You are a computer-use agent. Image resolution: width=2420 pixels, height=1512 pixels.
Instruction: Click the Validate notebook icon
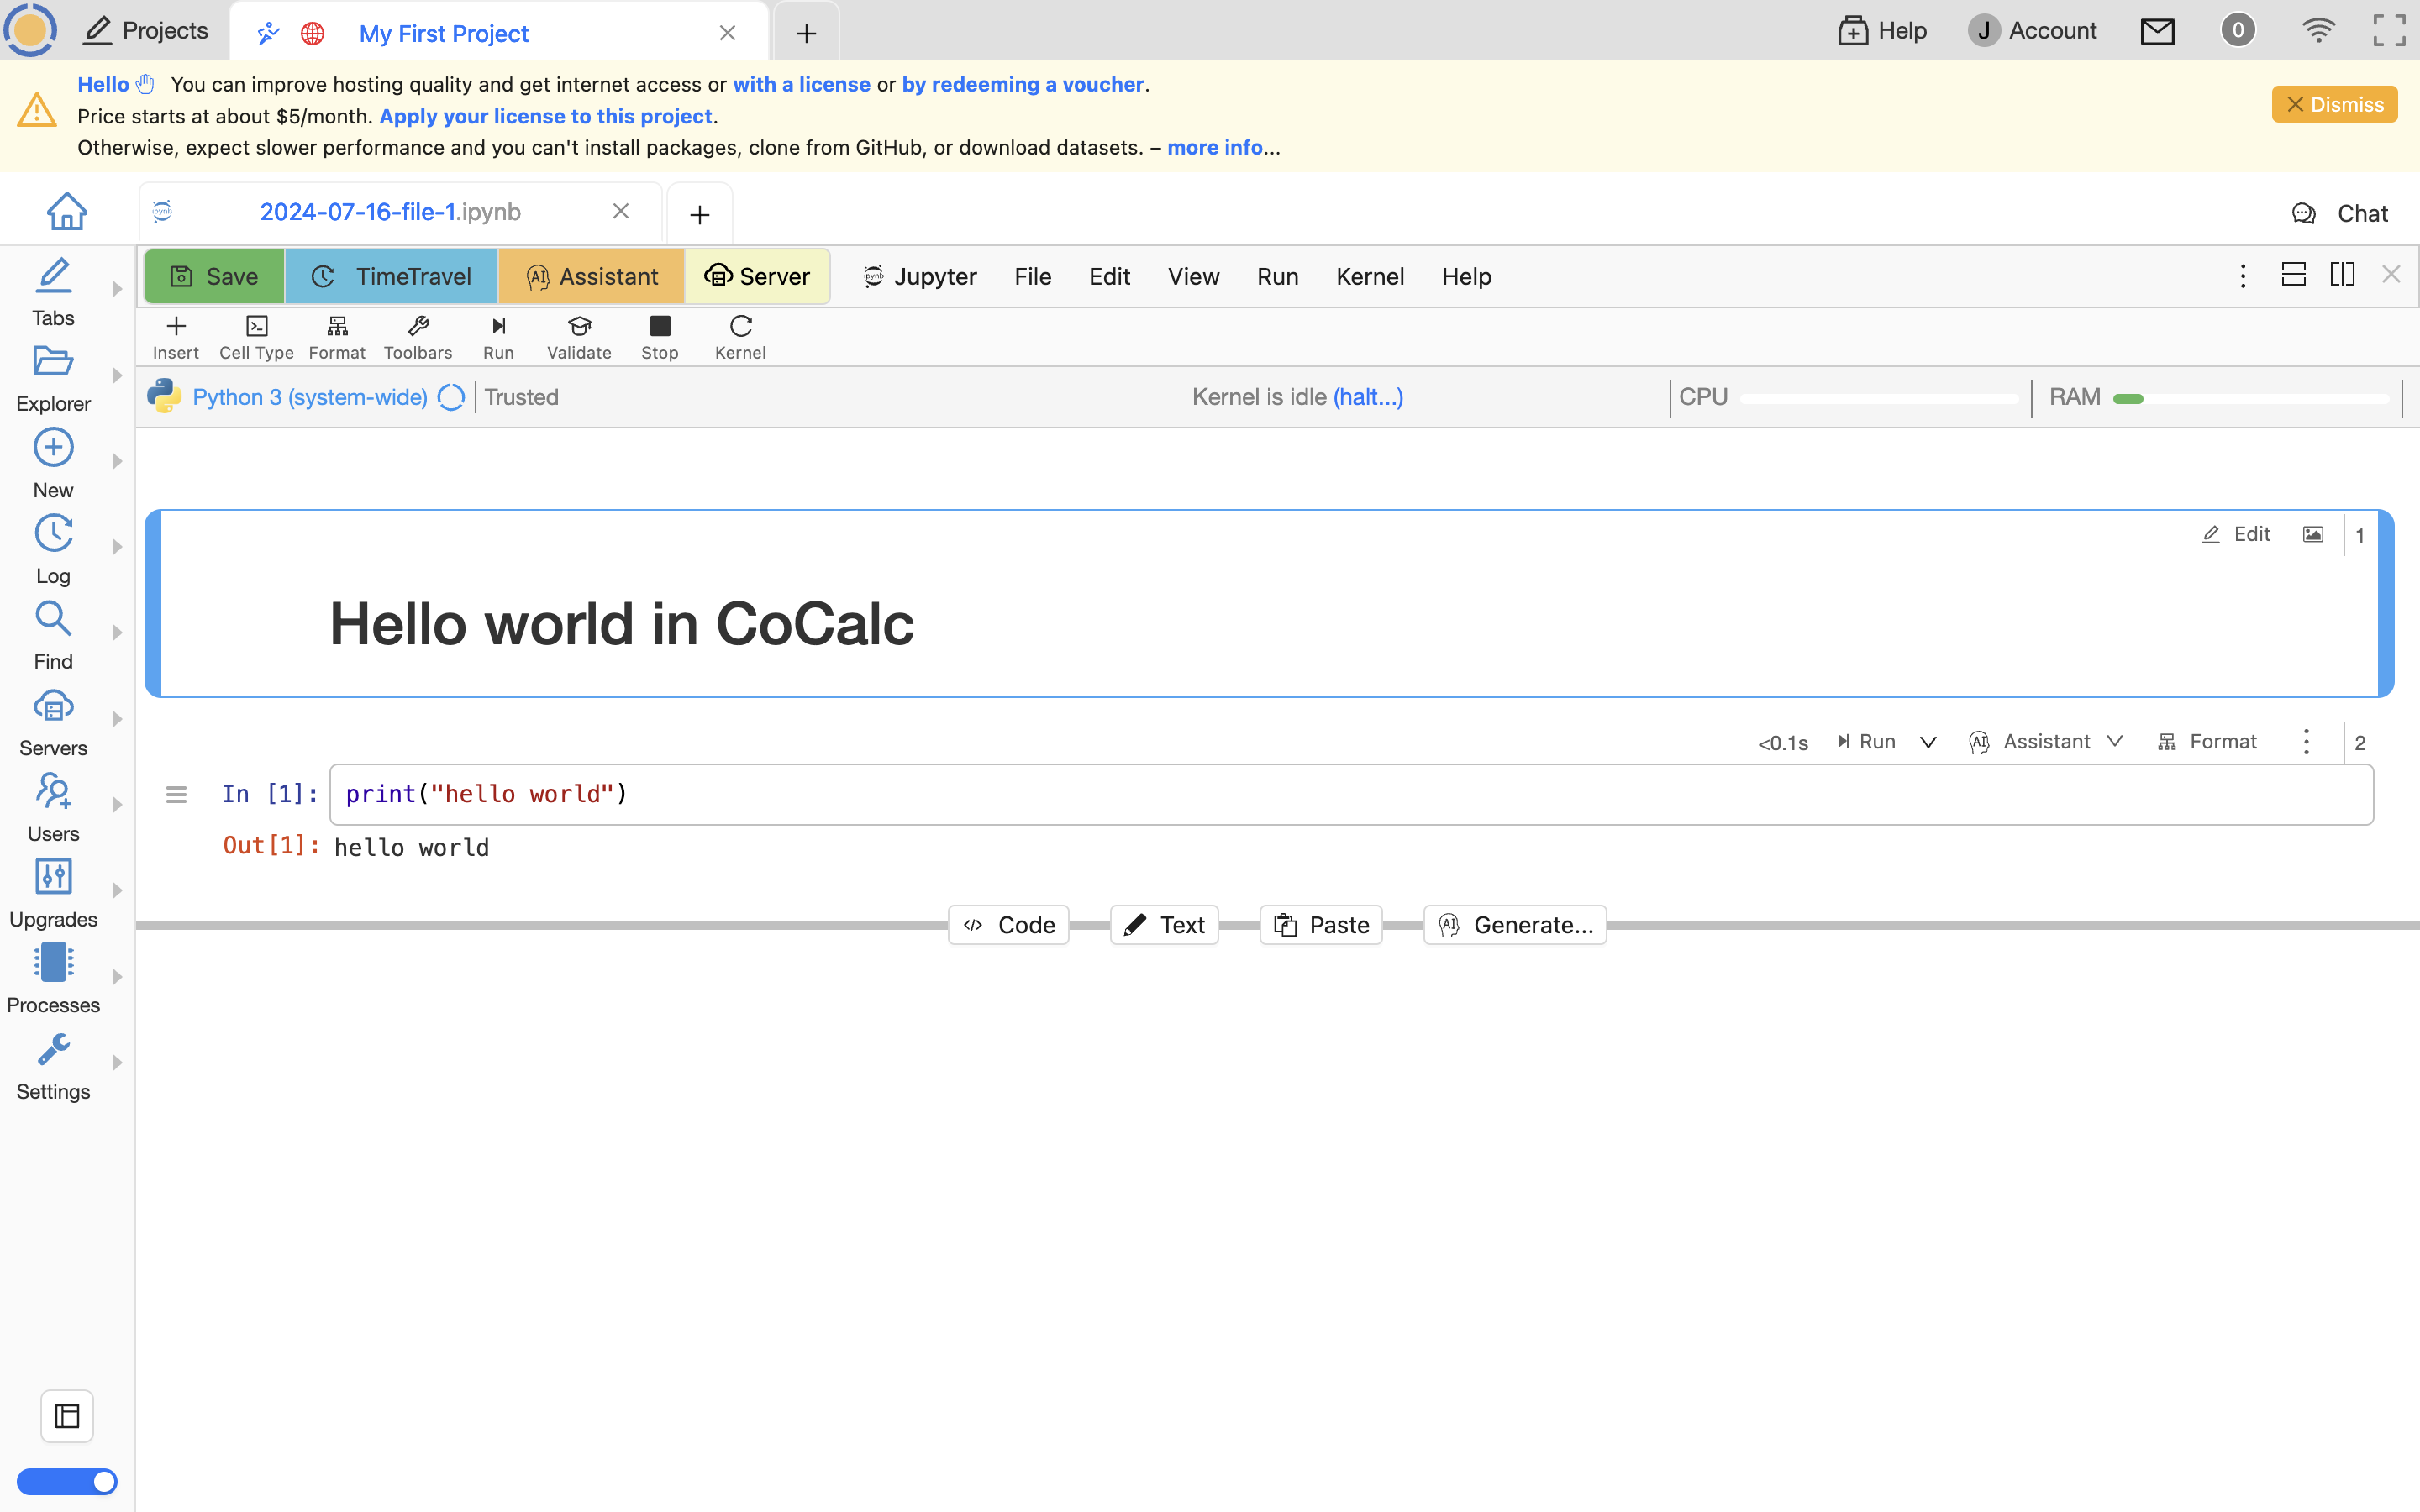(579, 337)
